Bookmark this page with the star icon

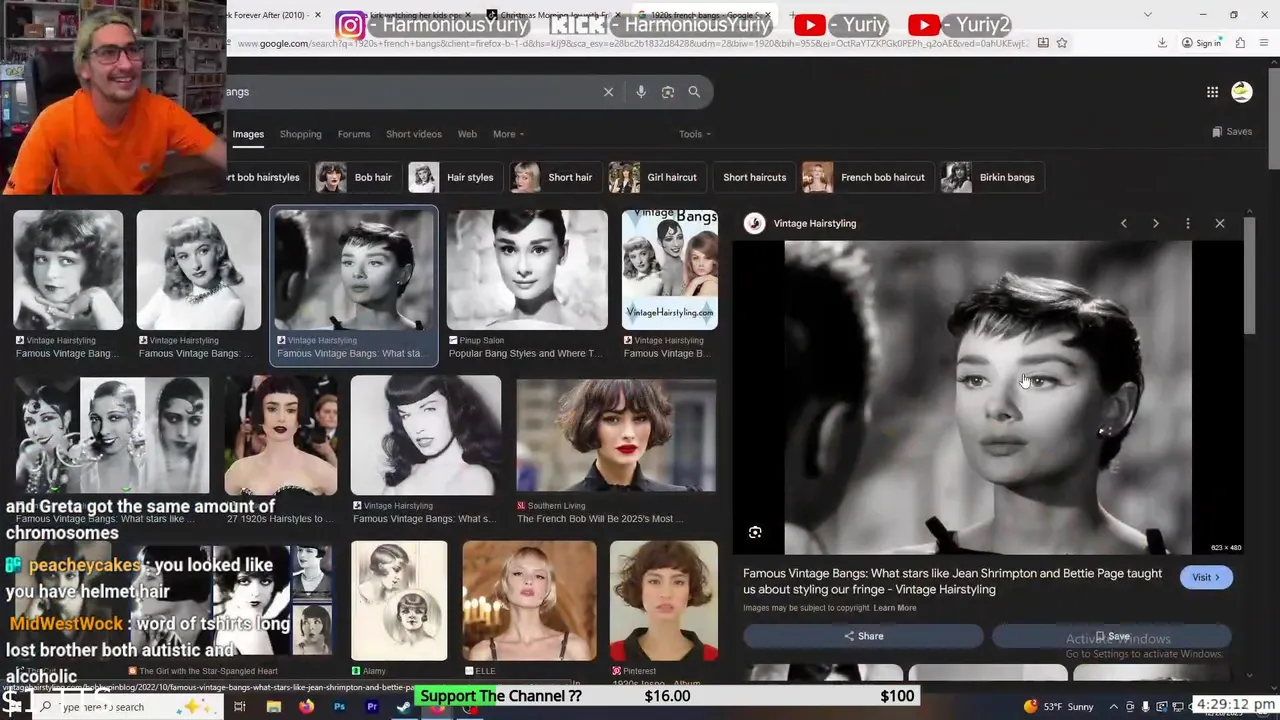point(1062,43)
